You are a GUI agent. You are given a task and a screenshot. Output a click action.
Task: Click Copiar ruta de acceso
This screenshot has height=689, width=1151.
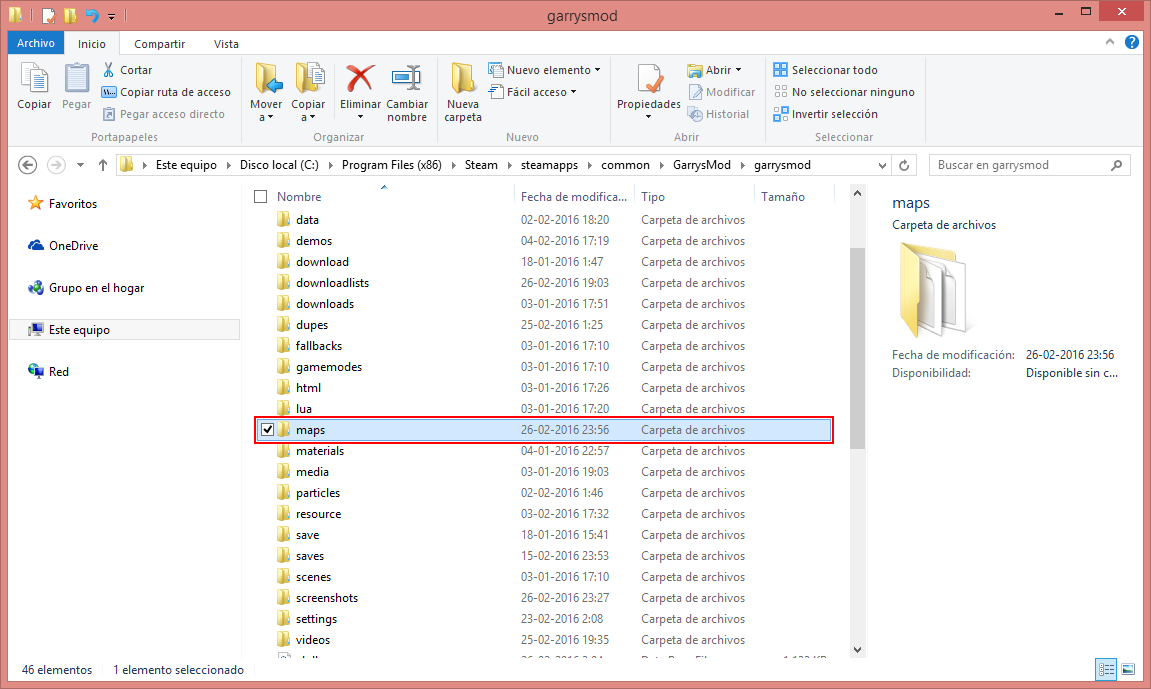(167, 92)
